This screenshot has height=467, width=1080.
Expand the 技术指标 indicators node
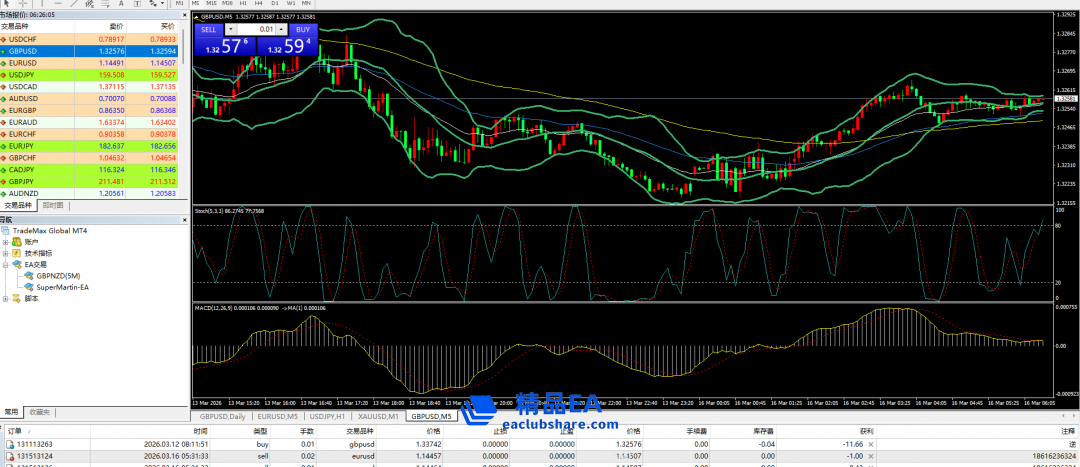tap(6, 254)
